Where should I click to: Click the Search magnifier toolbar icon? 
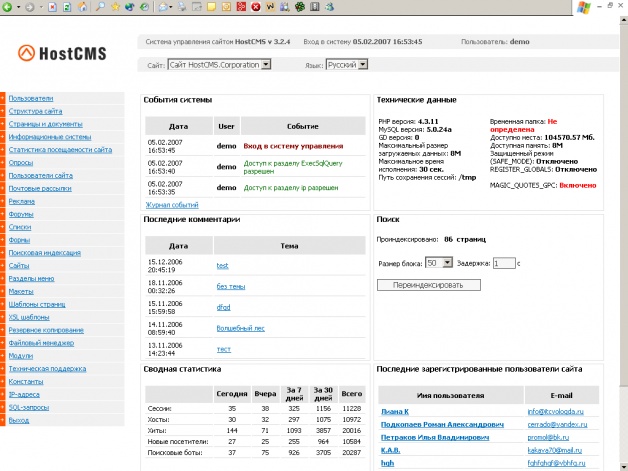point(100,7)
